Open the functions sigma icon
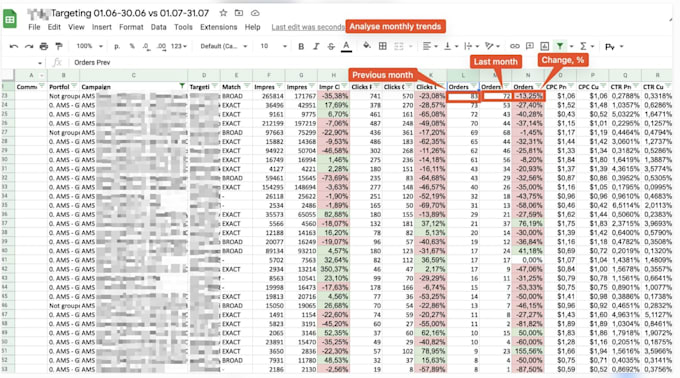Screen dimensions: 680x378 (x=583, y=46)
